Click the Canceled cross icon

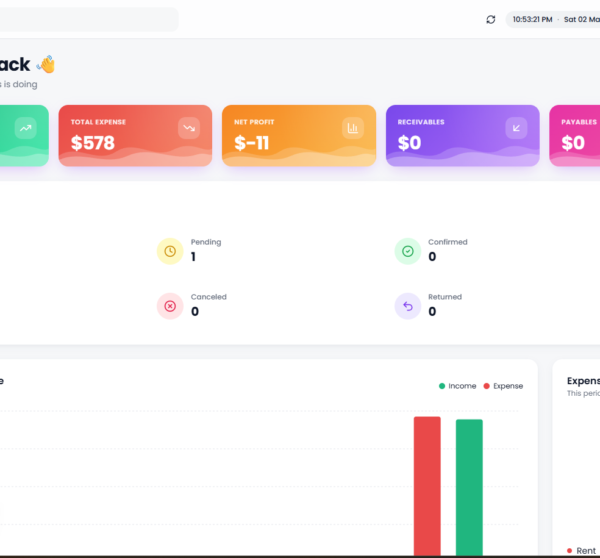point(170,306)
